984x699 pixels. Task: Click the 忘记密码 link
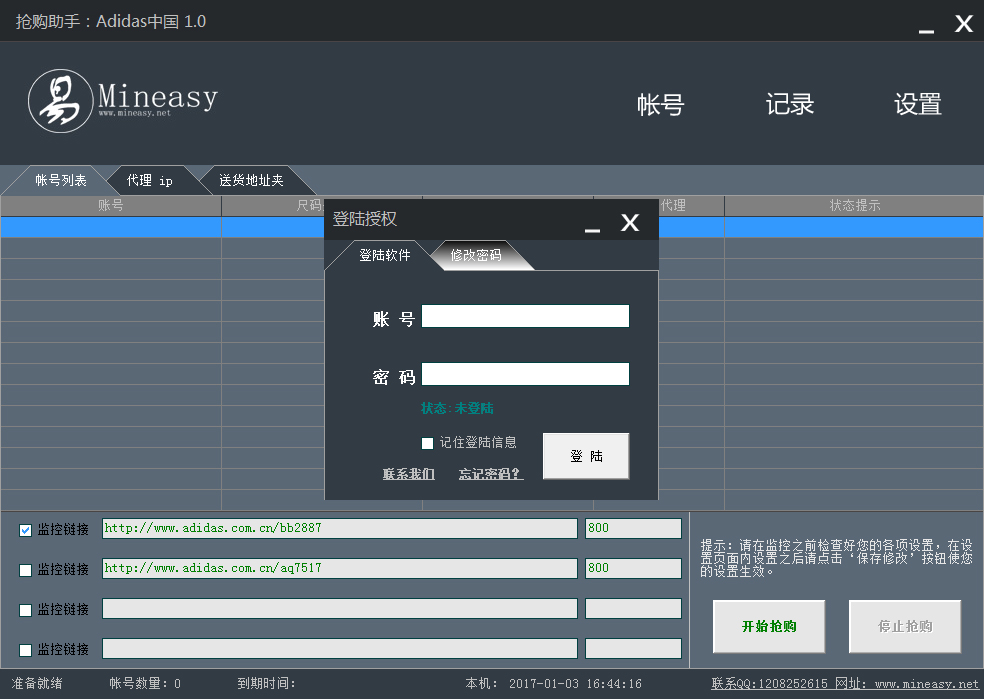(490, 474)
